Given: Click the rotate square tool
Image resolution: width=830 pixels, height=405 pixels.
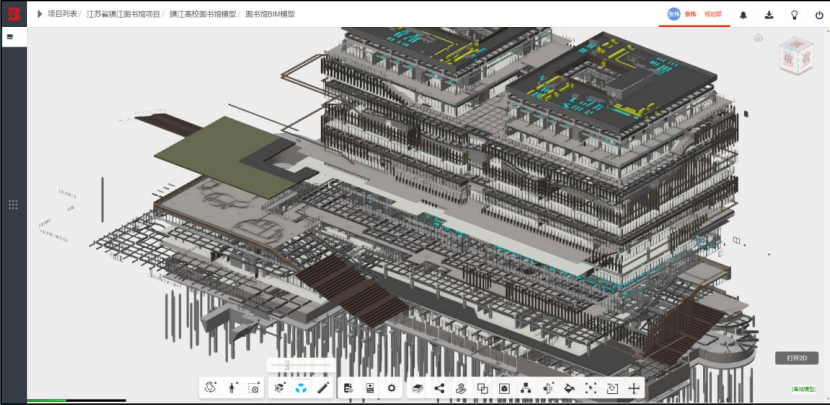Looking at the screenshot, I should pyautogui.click(x=612, y=388).
